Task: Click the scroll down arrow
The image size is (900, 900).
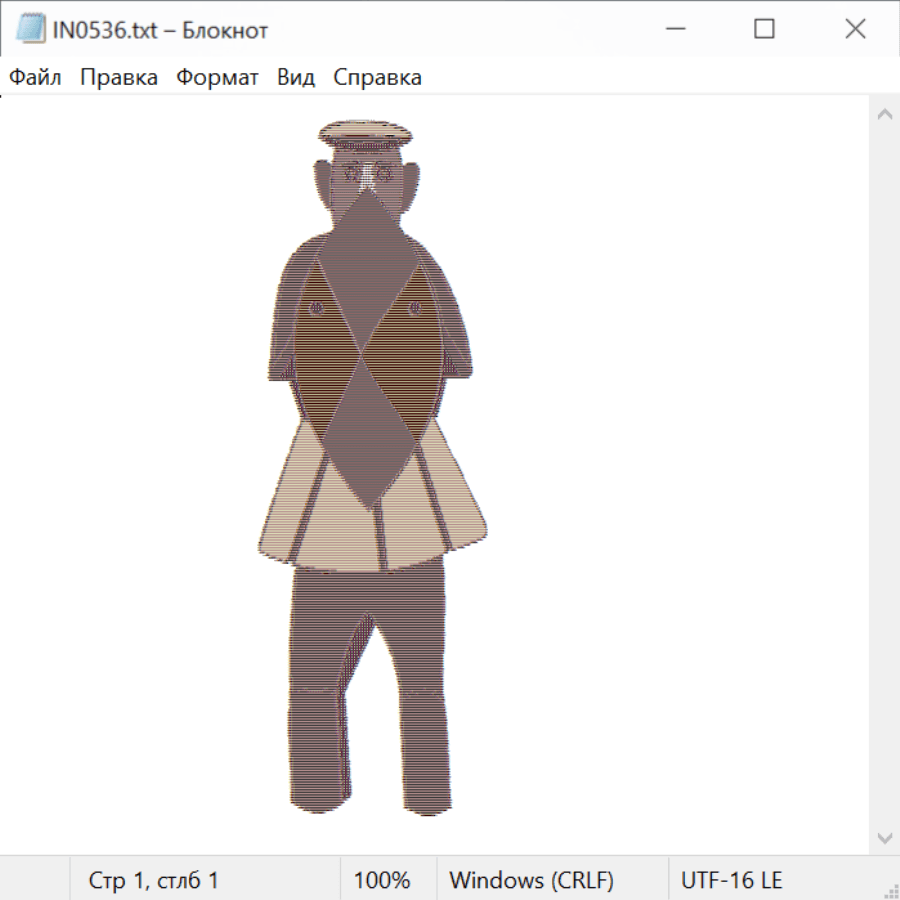Action: tap(884, 837)
